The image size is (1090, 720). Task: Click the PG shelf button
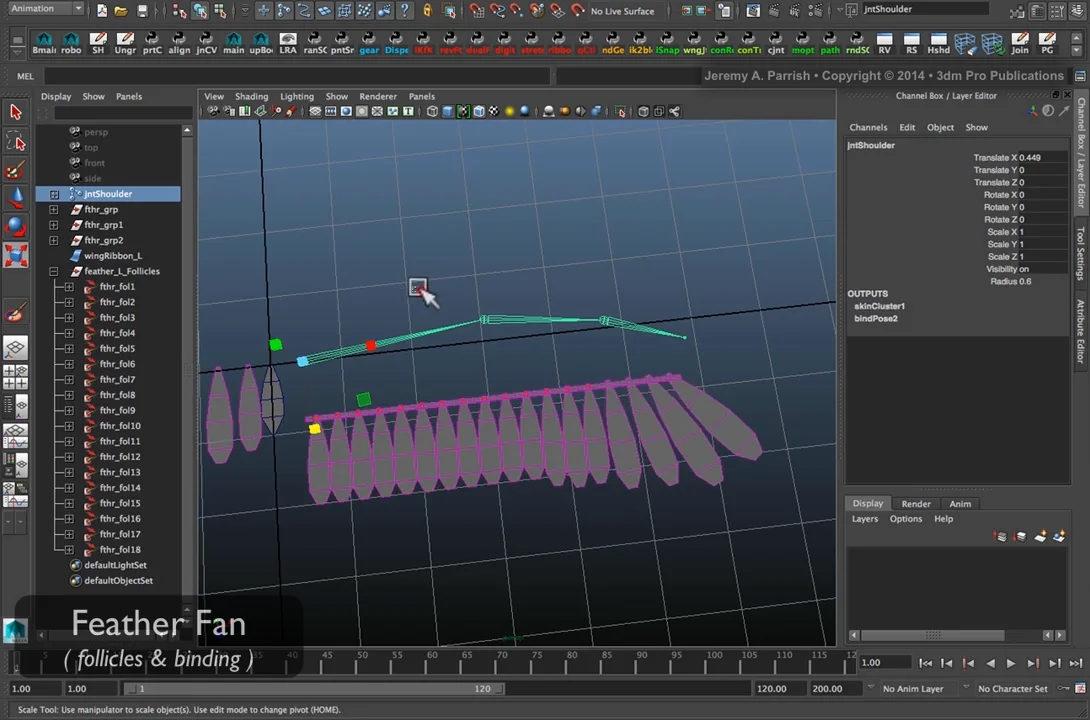click(1047, 43)
